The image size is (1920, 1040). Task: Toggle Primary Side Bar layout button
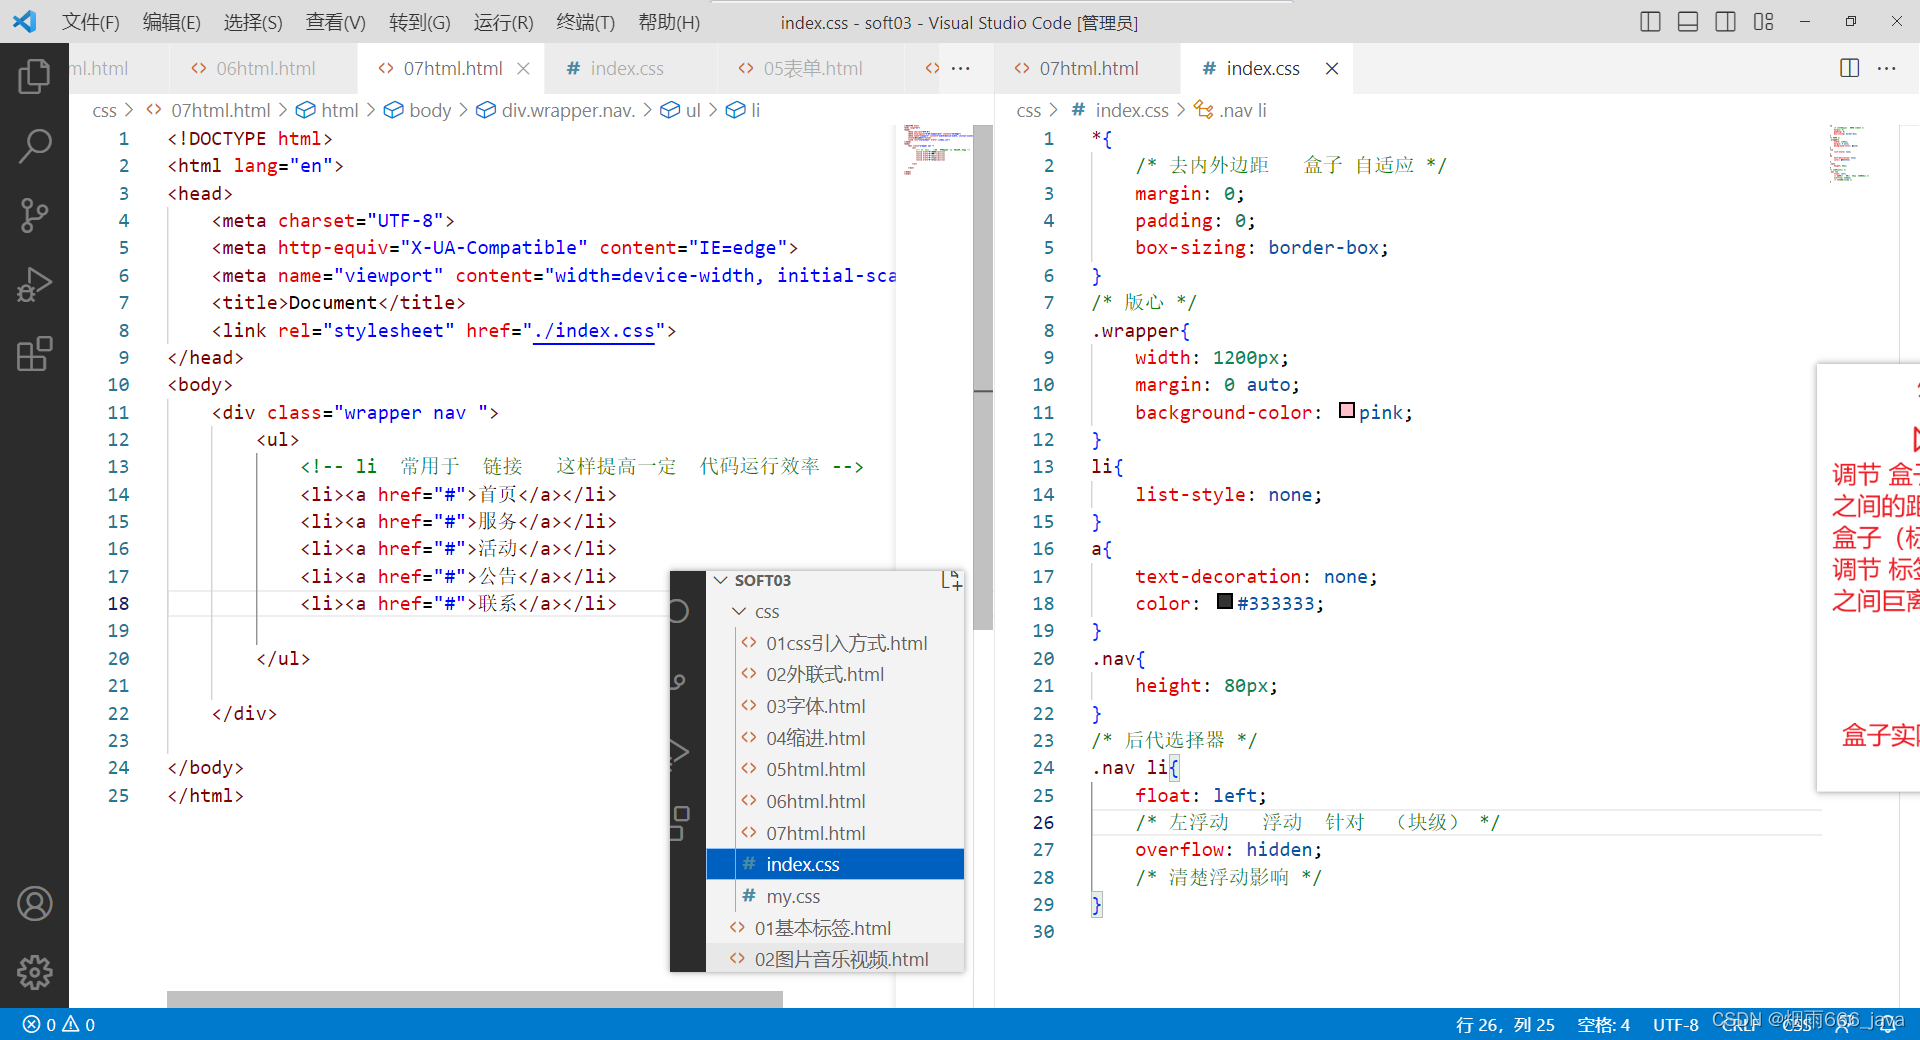point(1651,21)
